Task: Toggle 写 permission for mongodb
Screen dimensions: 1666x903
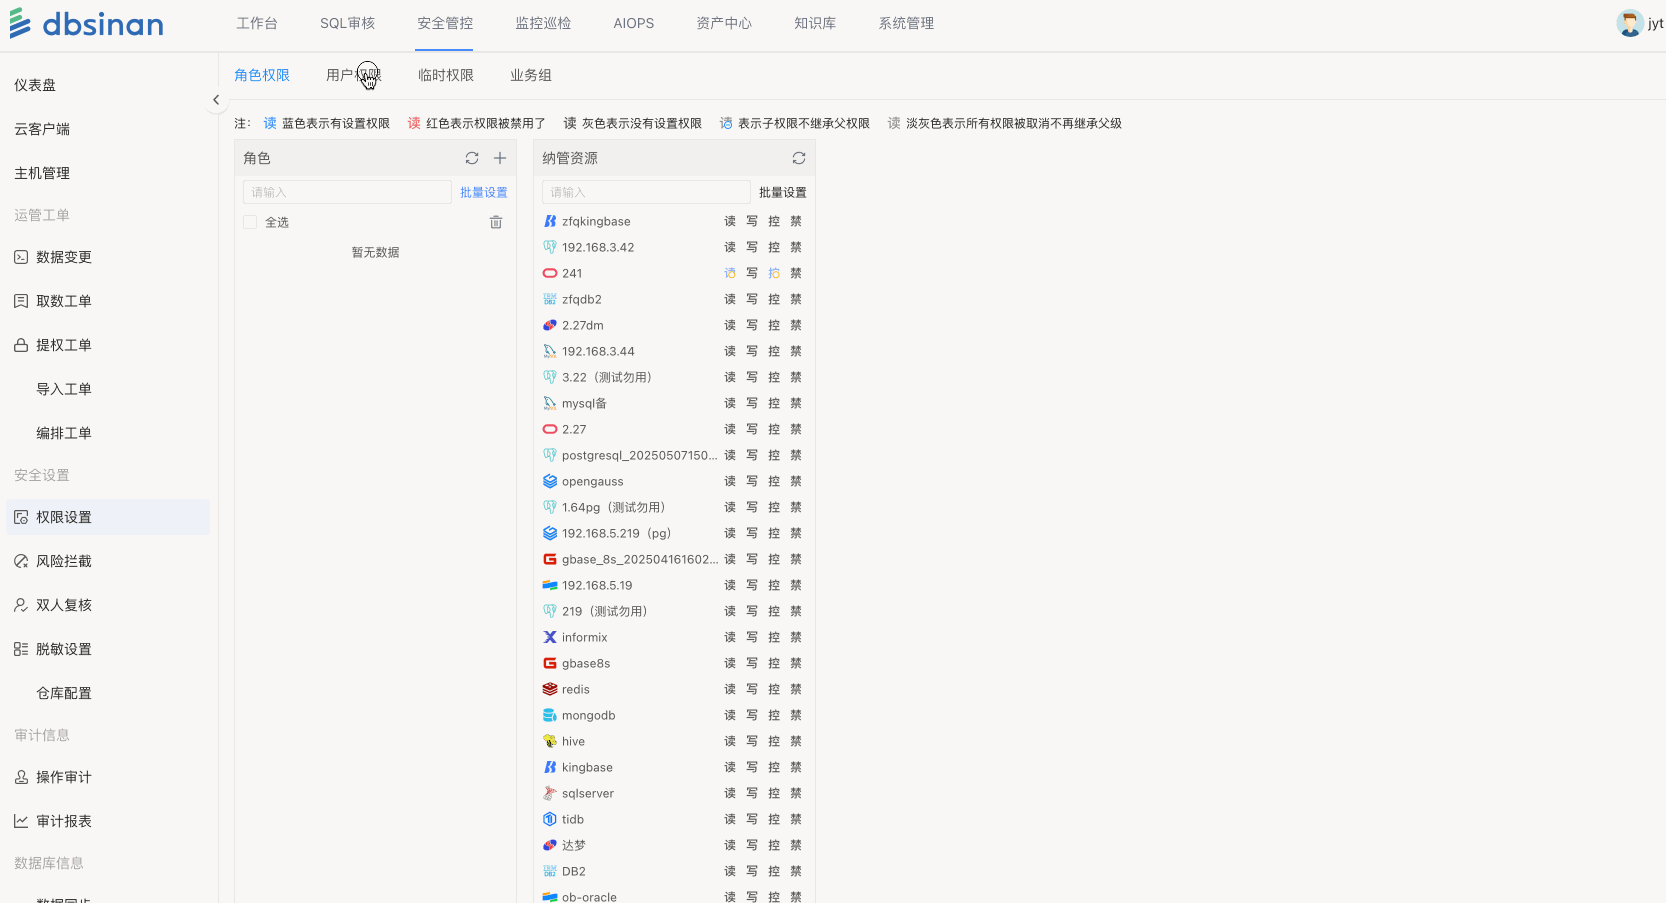Action: 752,715
